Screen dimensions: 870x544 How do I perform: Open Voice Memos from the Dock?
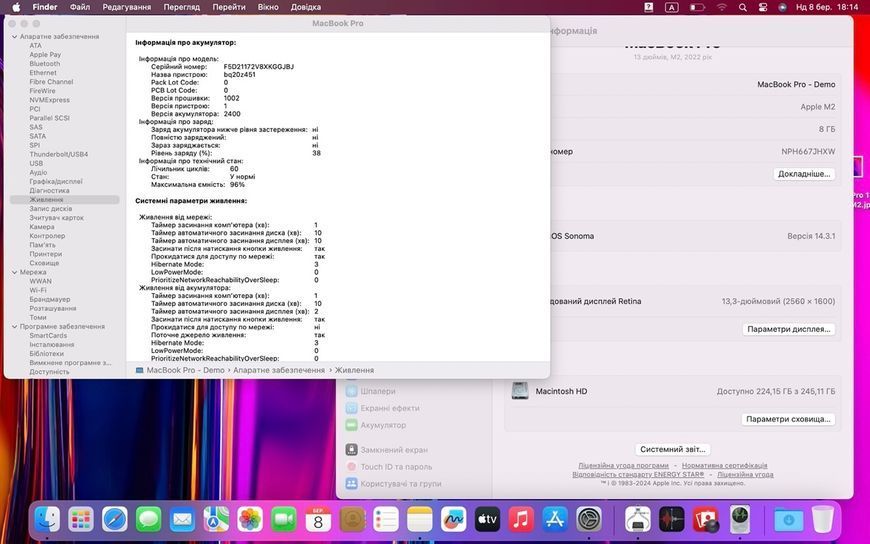(672, 520)
